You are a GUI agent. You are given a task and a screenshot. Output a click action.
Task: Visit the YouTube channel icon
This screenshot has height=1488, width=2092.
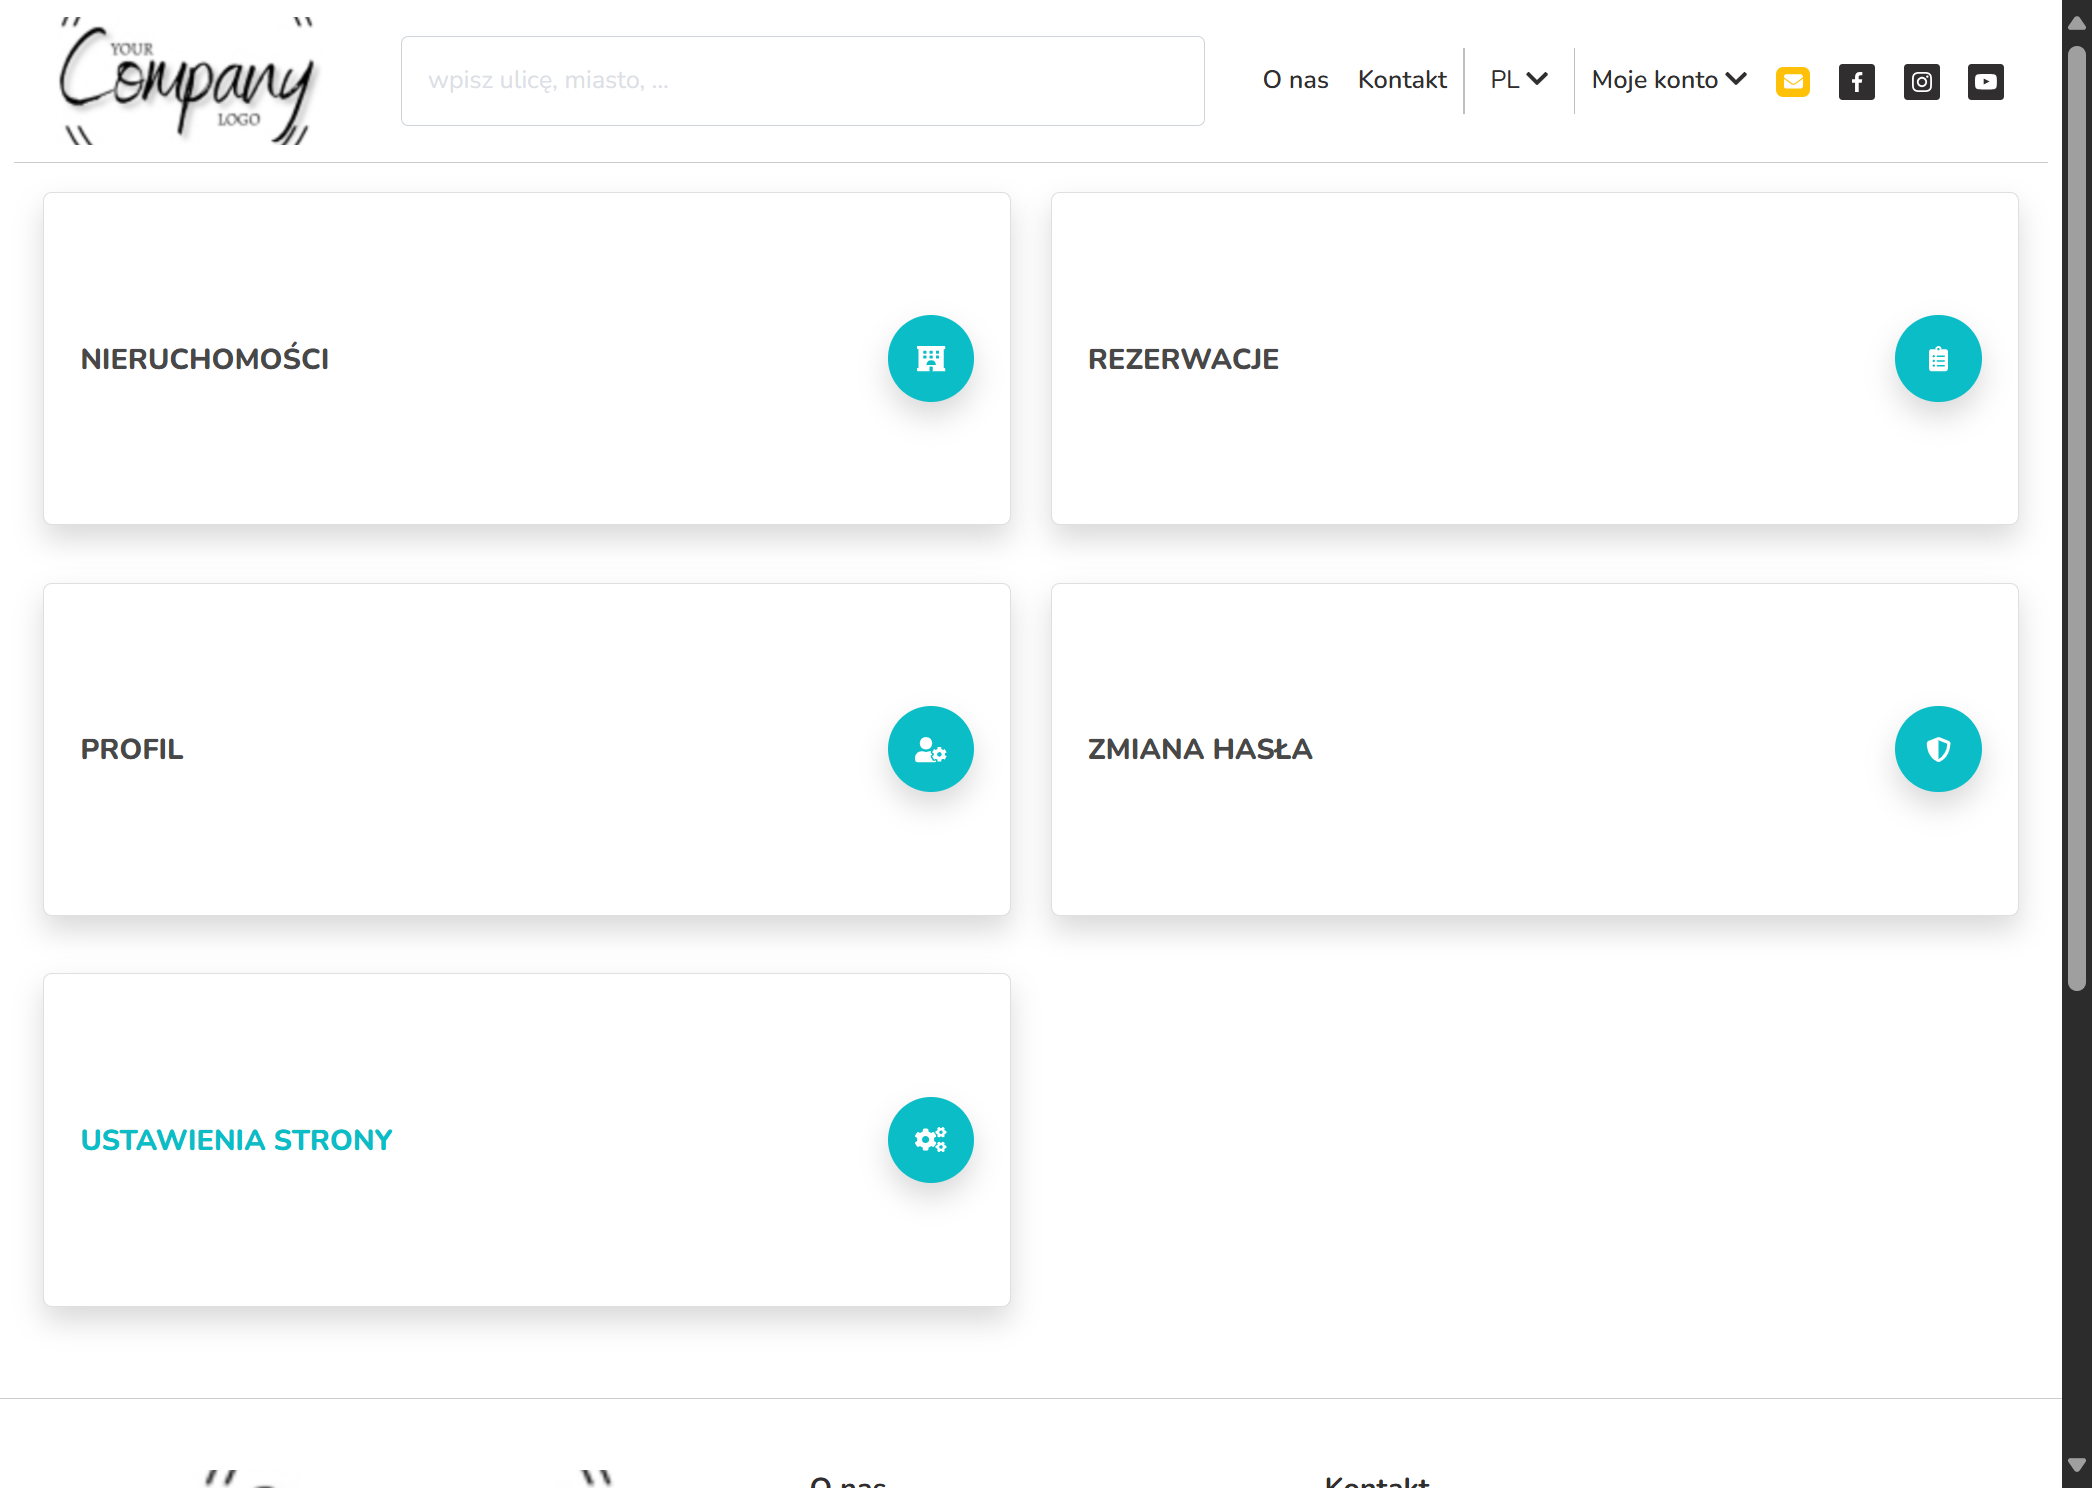(x=1986, y=82)
